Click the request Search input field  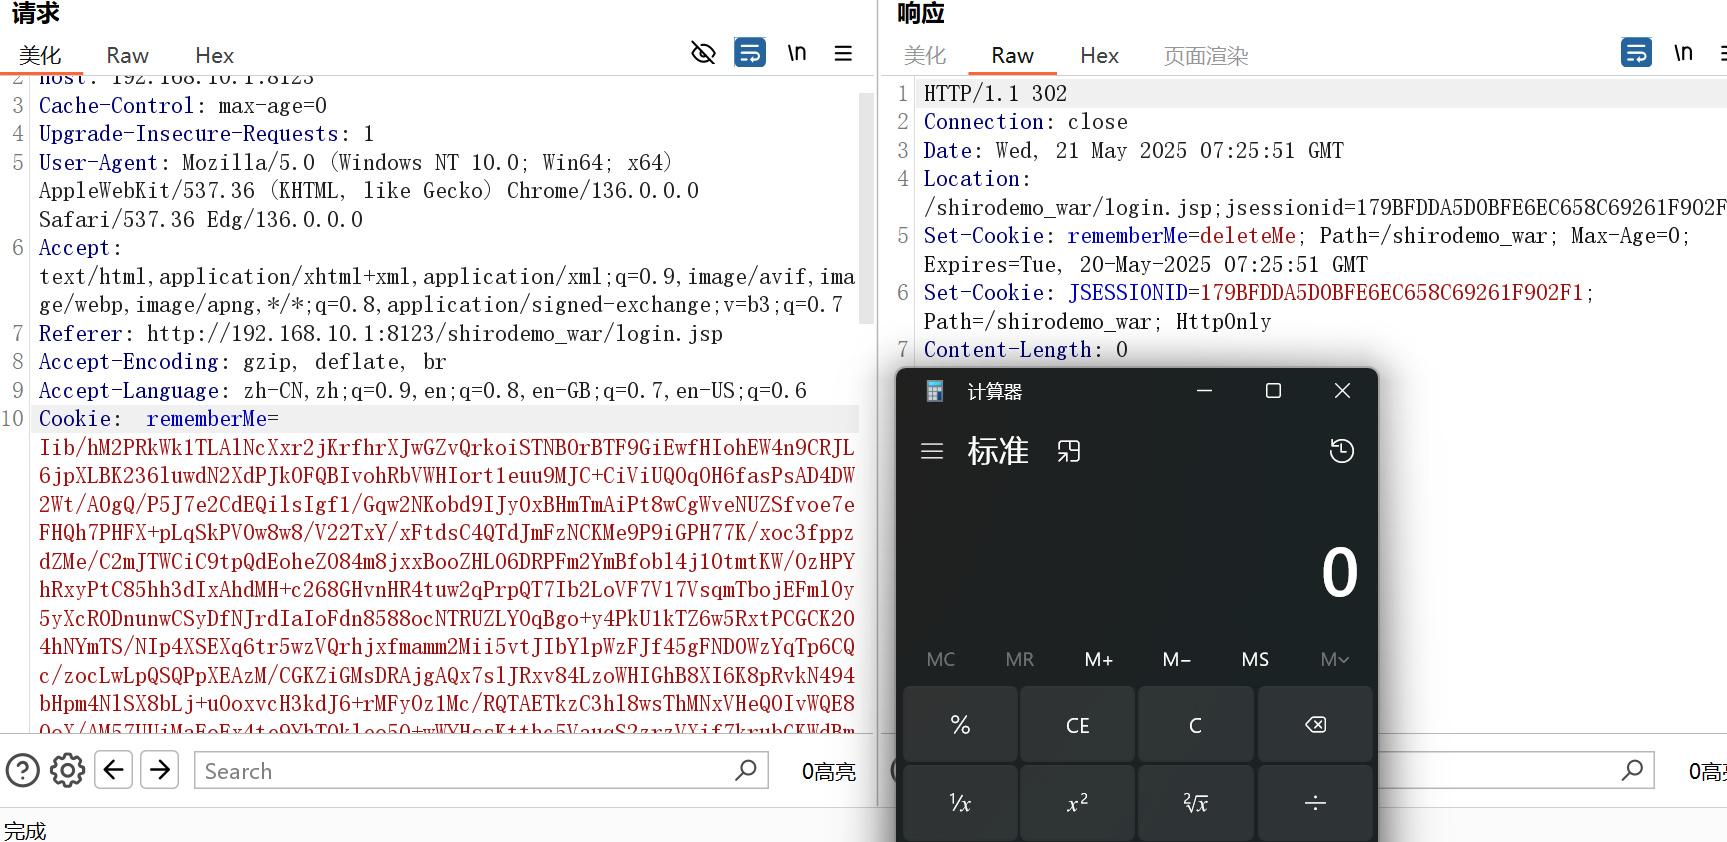pos(465,771)
